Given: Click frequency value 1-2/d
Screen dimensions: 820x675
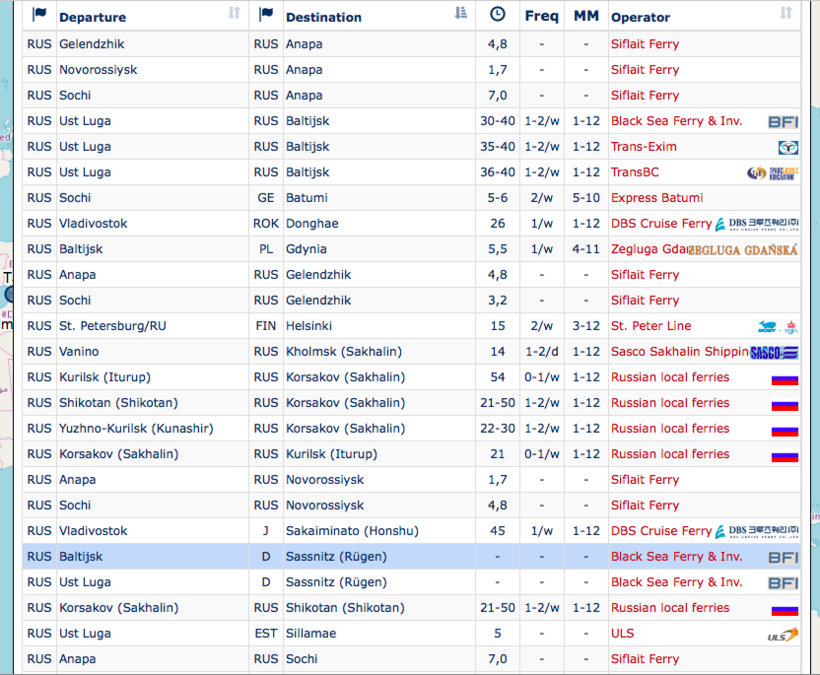Looking at the screenshot, I should coord(542,351).
